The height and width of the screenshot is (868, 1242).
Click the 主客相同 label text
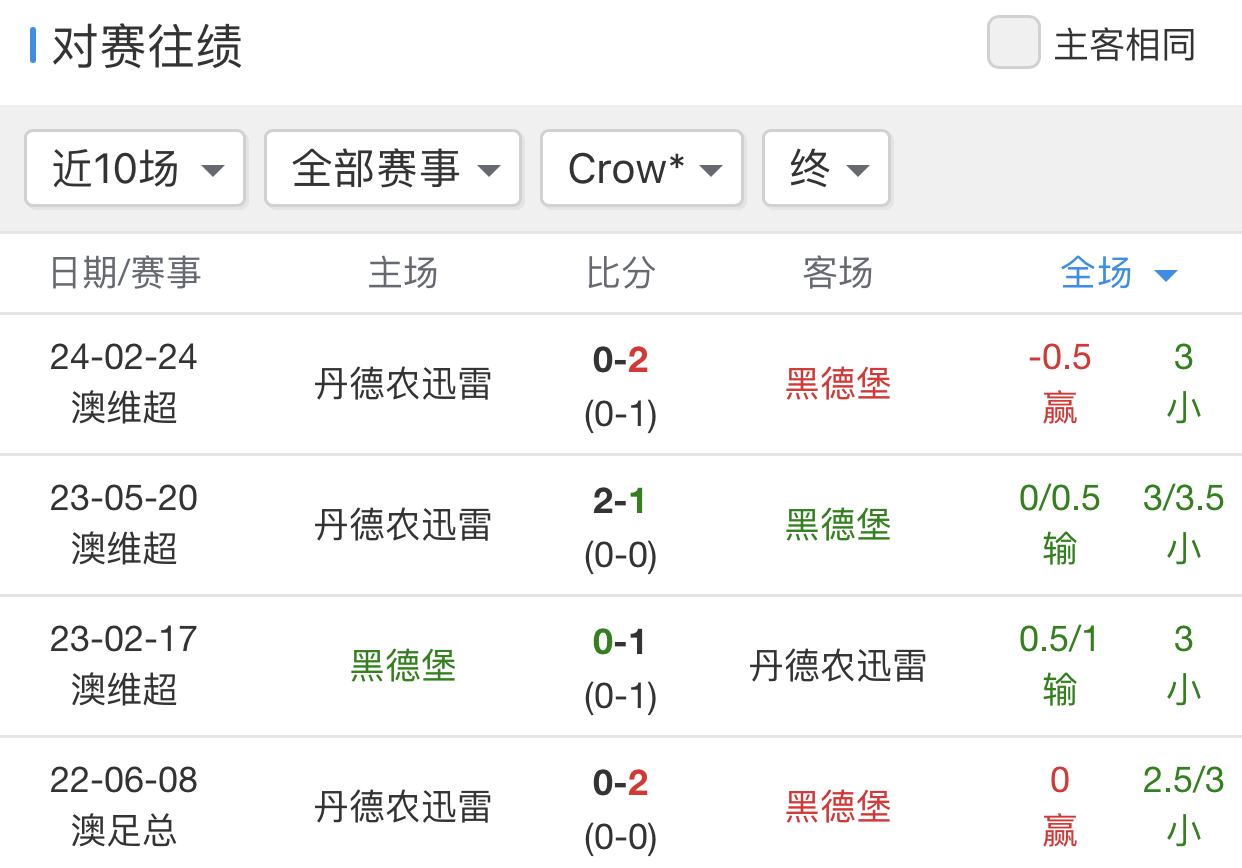[x=1125, y=45]
